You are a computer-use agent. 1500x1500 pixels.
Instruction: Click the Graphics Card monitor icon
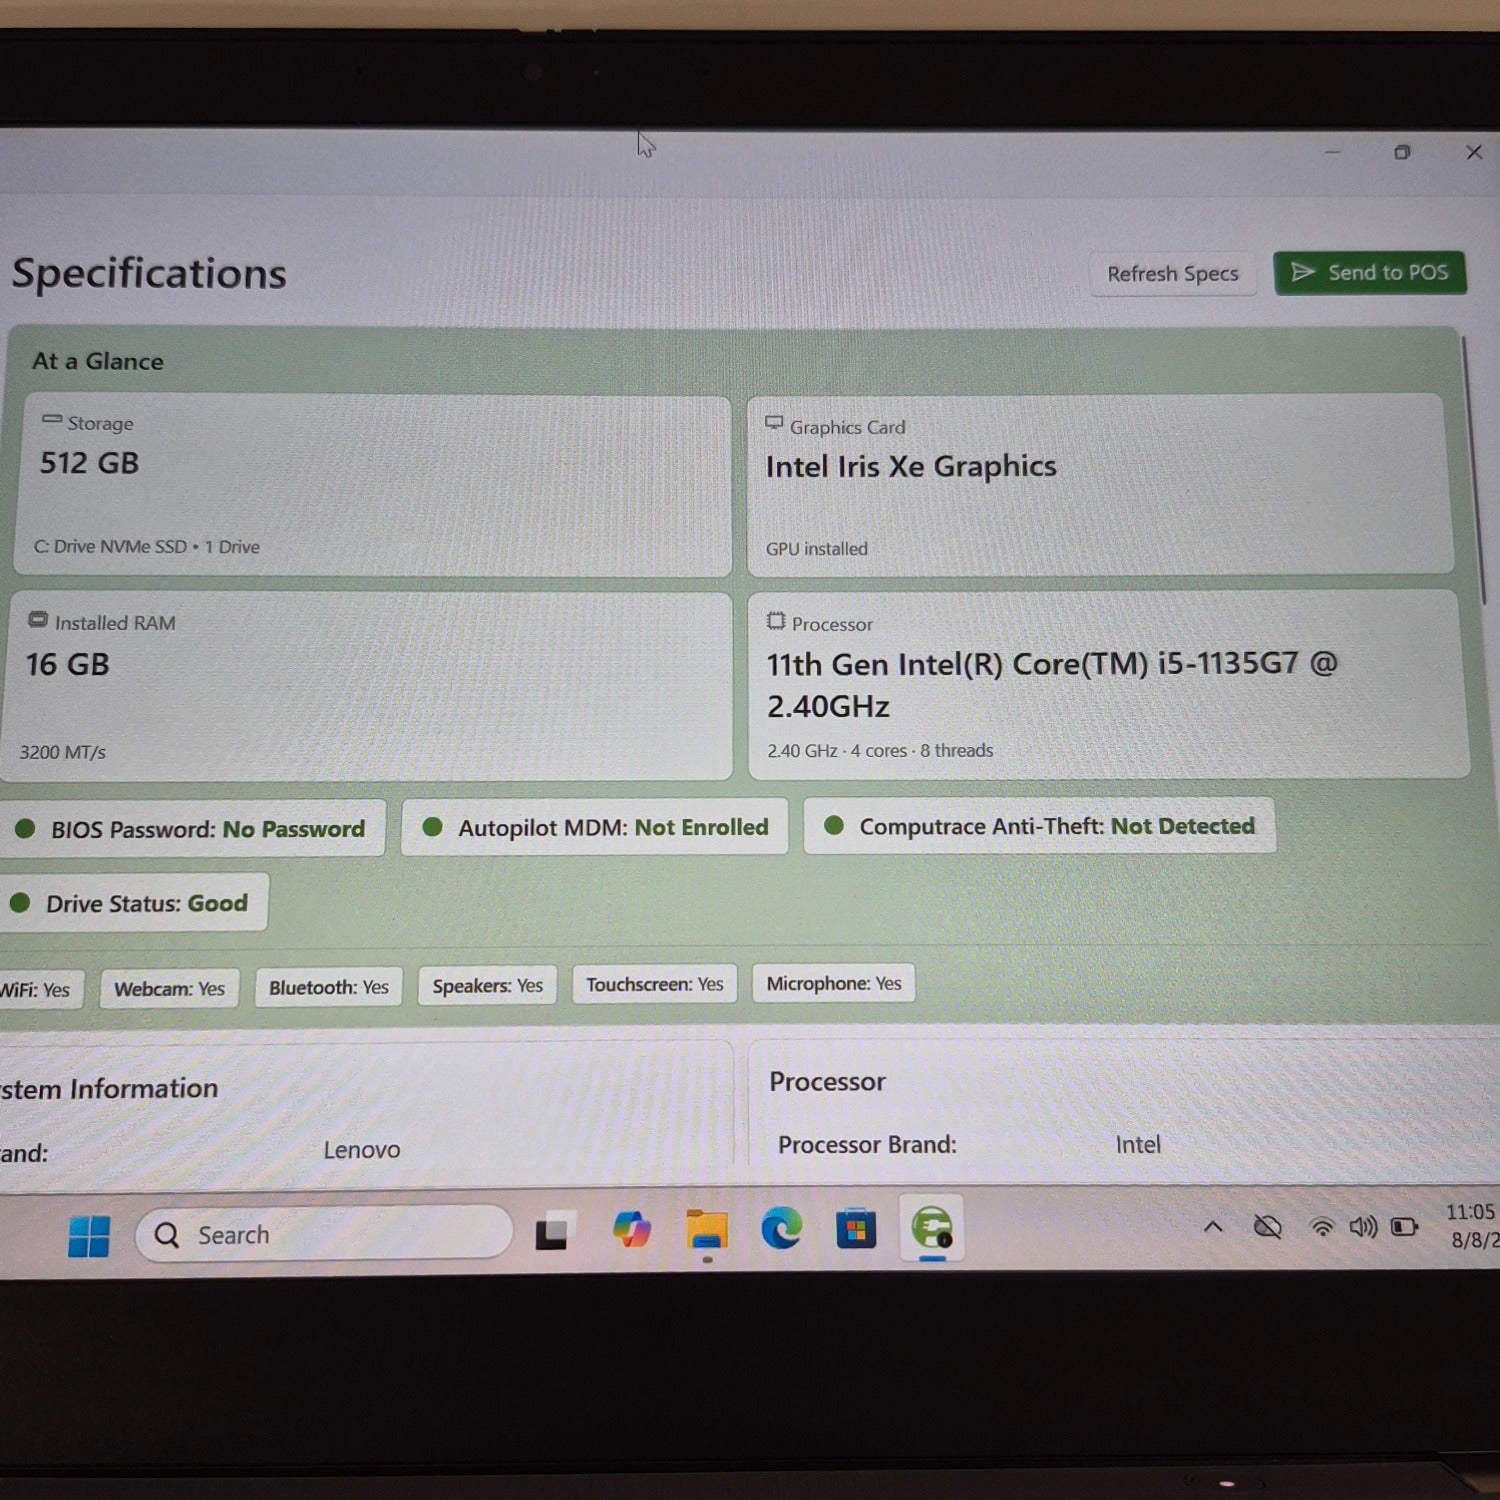pos(774,424)
